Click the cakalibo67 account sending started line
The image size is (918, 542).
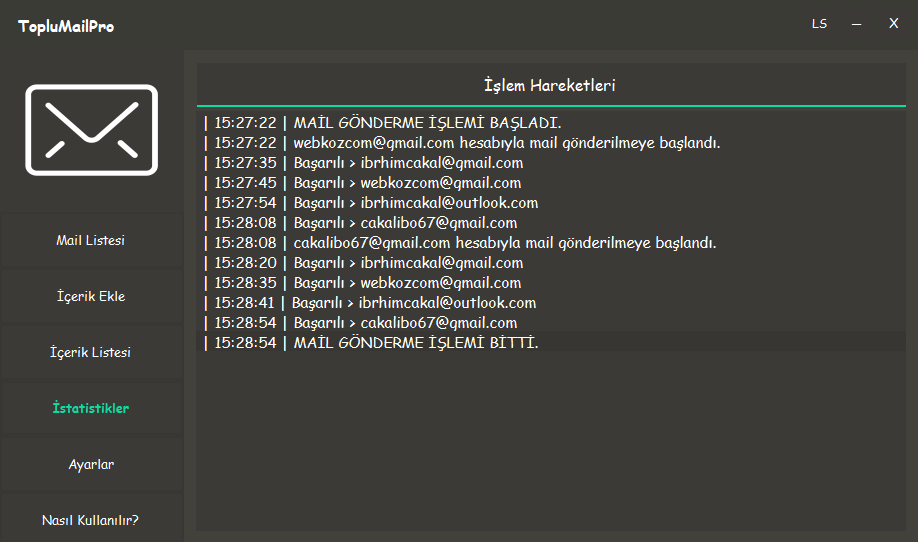[460, 243]
